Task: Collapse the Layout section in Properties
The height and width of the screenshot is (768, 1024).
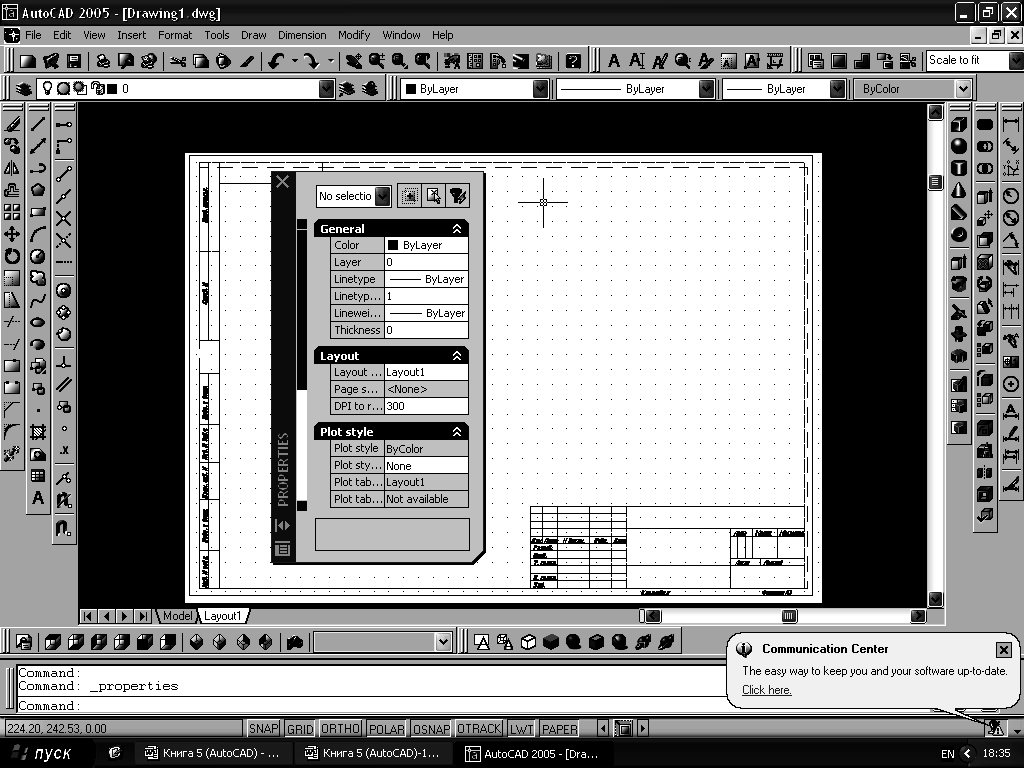Action: 456,355
